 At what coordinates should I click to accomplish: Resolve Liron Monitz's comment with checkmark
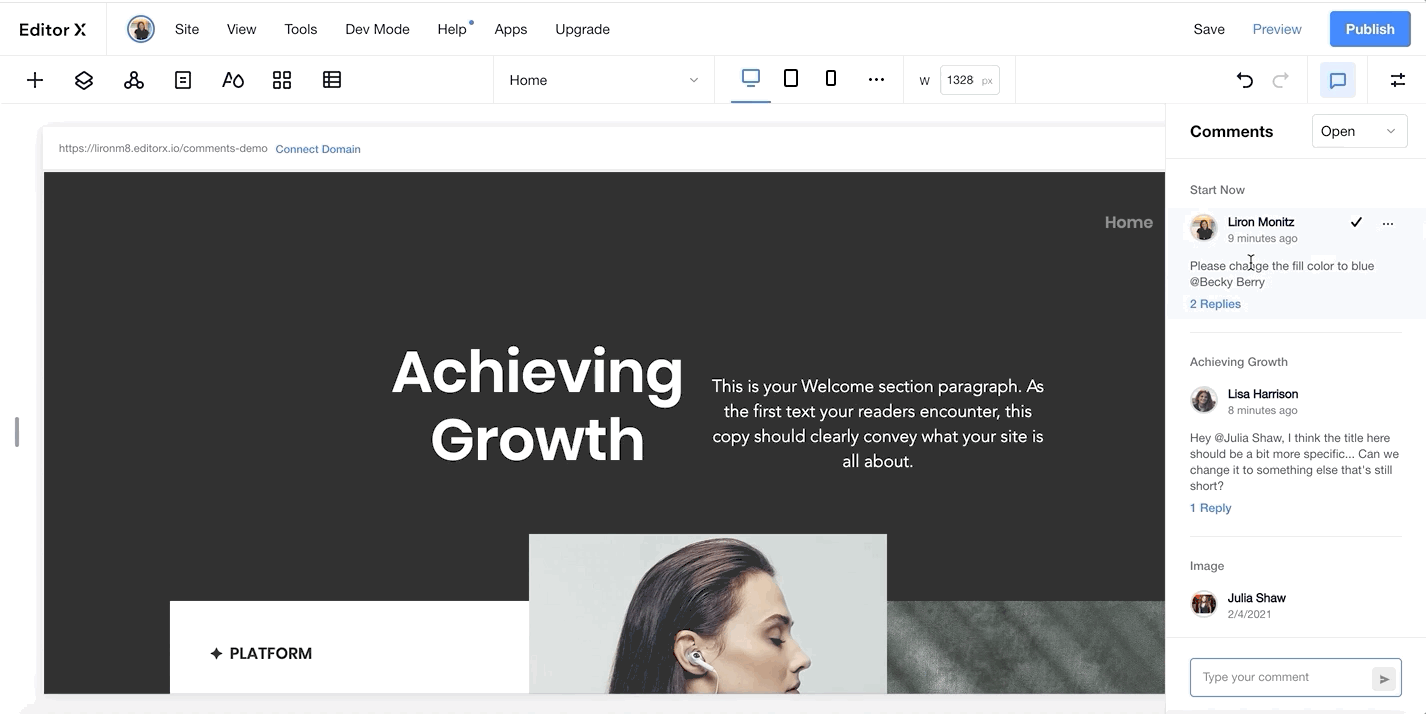pos(1356,223)
